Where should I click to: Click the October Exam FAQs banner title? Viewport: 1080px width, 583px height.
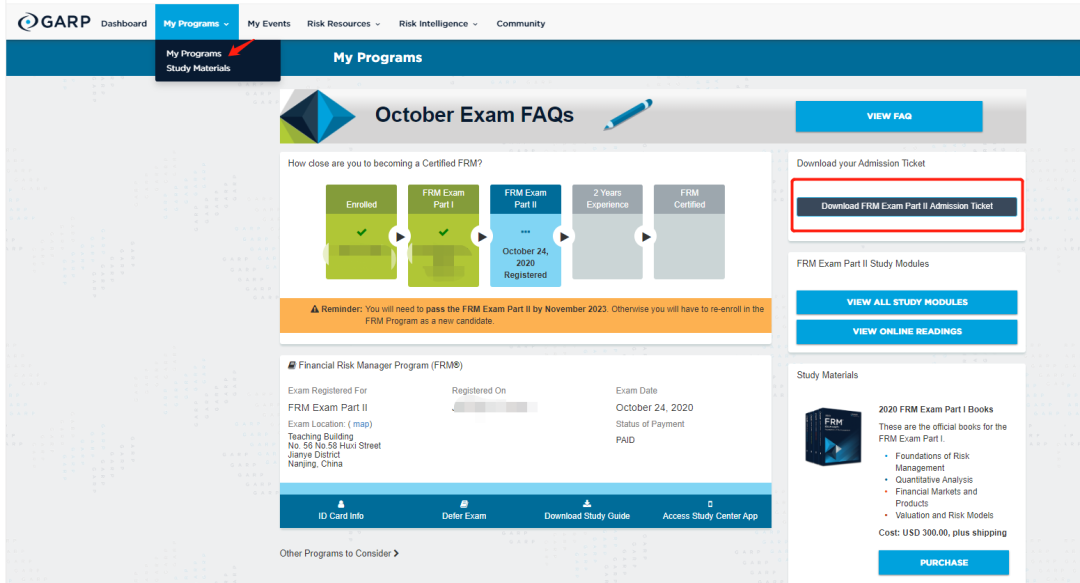point(474,114)
